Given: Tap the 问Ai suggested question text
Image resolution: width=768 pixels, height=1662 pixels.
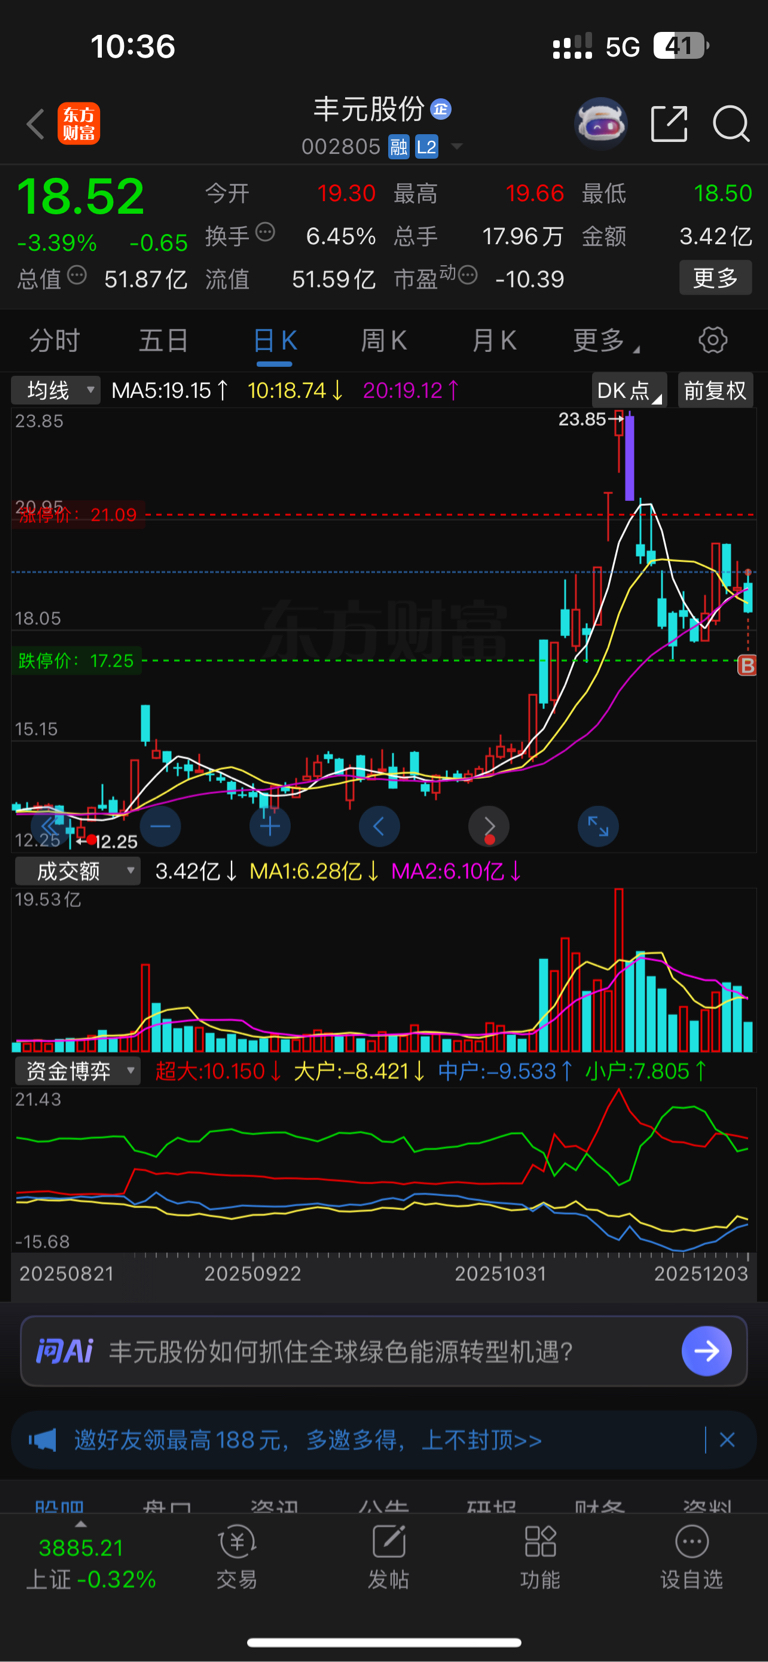Looking at the screenshot, I should [x=340, y=1352].
